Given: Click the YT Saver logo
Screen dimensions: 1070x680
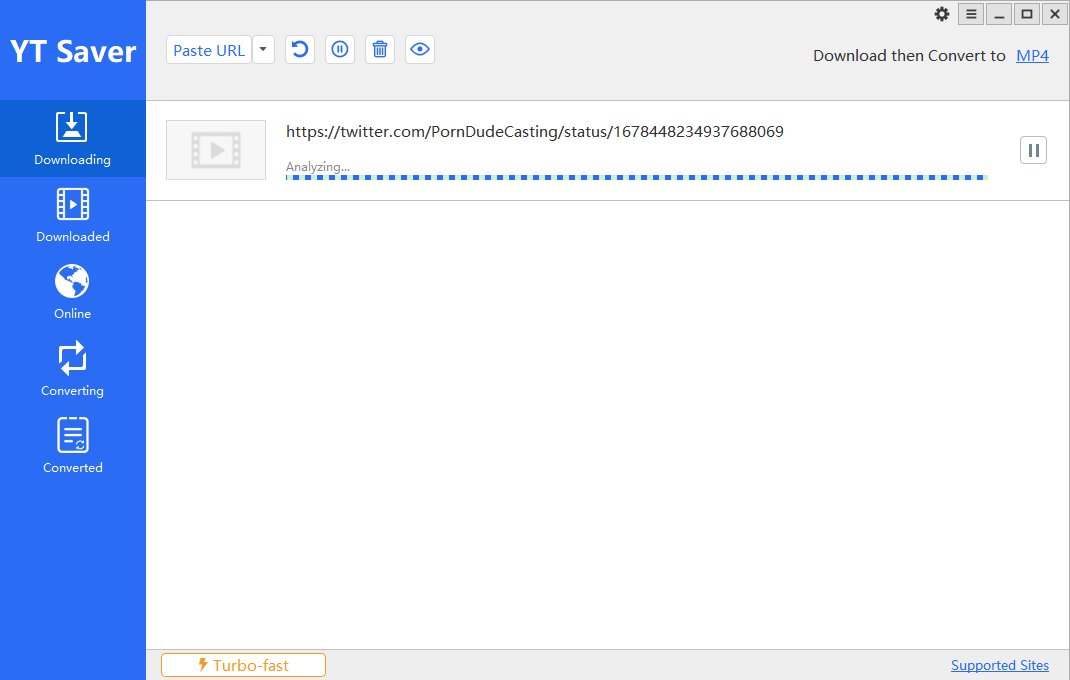Looking at the screenshot, I should point(73,52).
